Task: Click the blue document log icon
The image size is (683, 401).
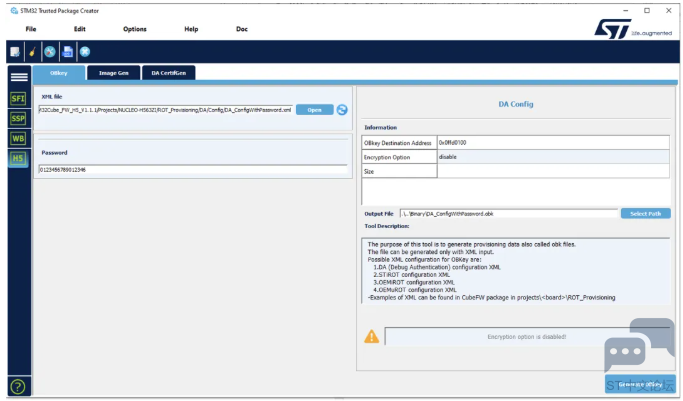Action: coord(68,52)
